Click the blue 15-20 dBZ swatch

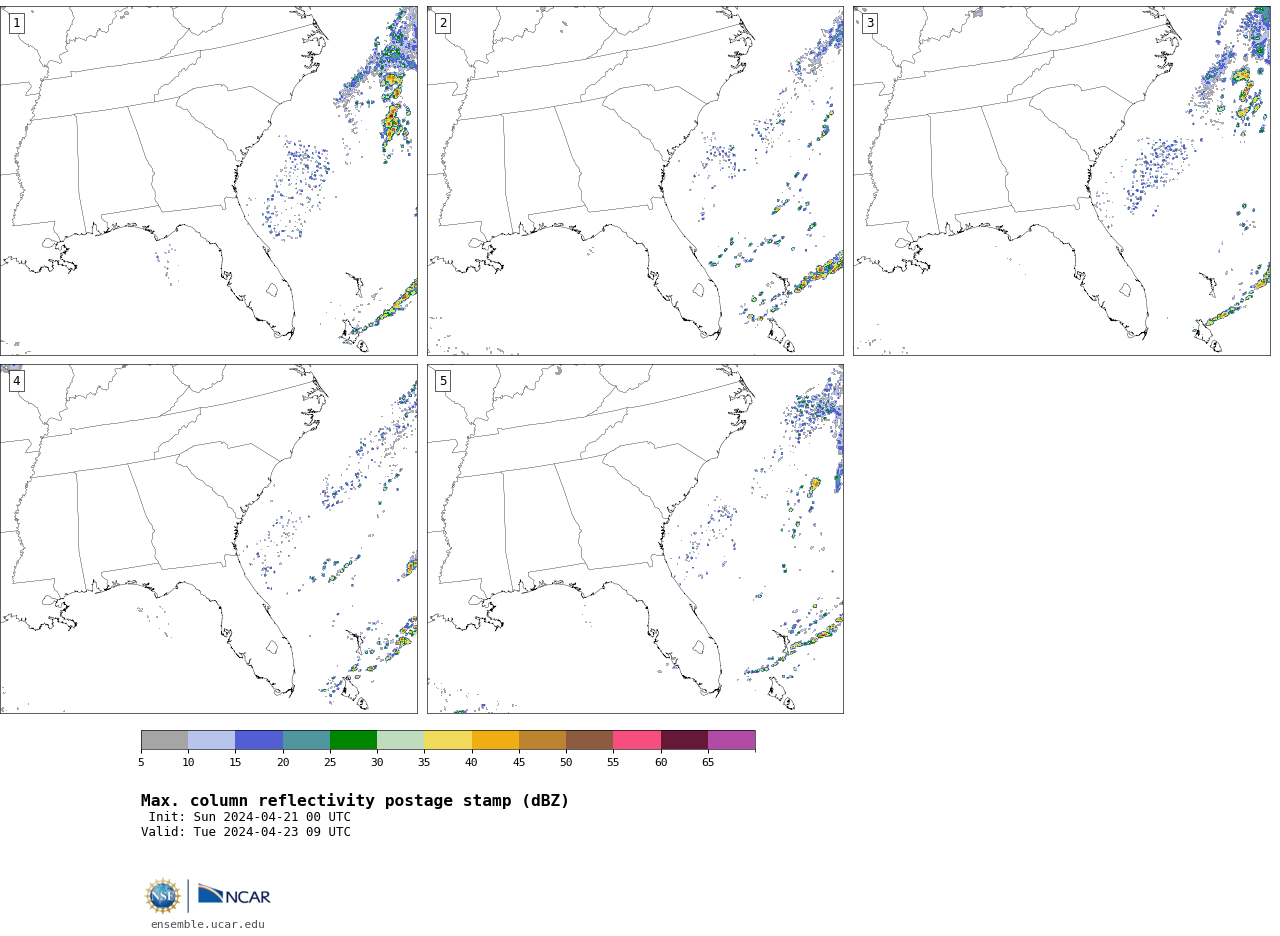pyautogui.click(x=259, y=740)
